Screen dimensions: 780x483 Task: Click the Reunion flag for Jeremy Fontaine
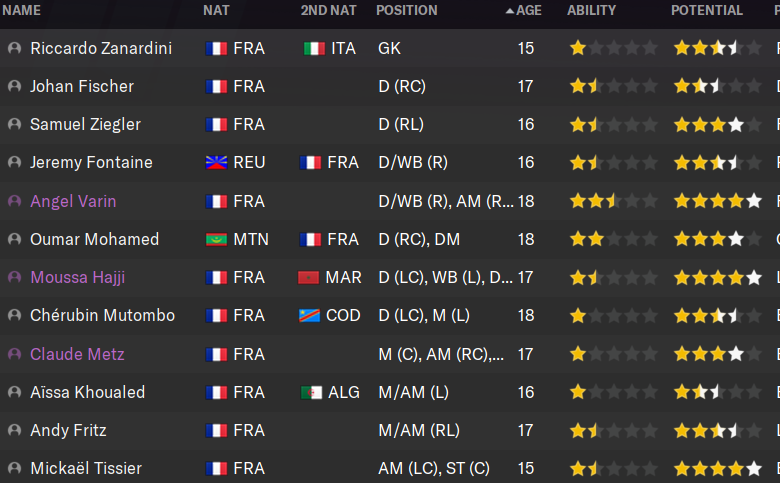pos(216,163)
